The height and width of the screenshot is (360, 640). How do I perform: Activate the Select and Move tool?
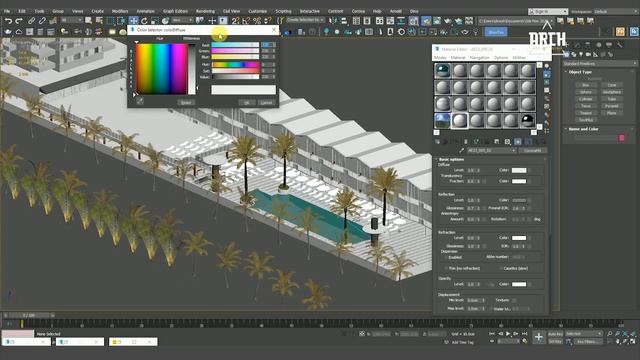[133, 20]
